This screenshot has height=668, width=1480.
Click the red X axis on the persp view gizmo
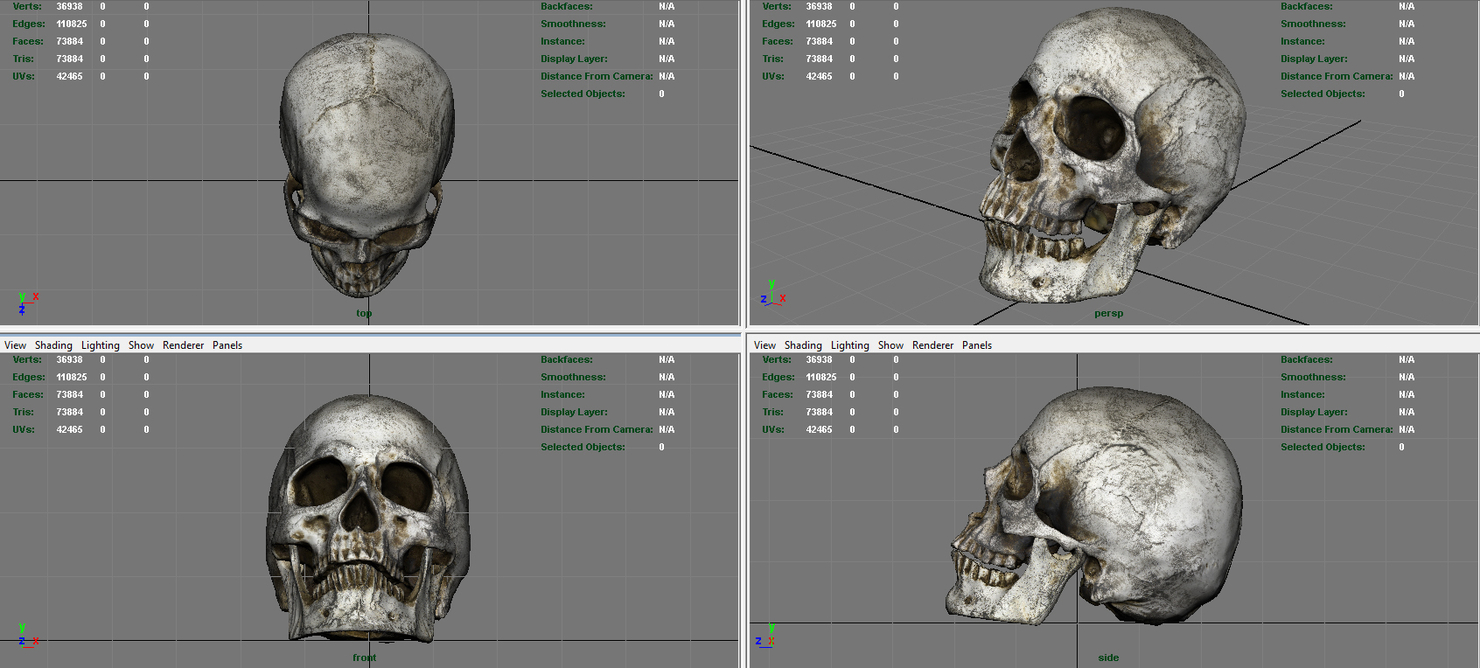783,297
